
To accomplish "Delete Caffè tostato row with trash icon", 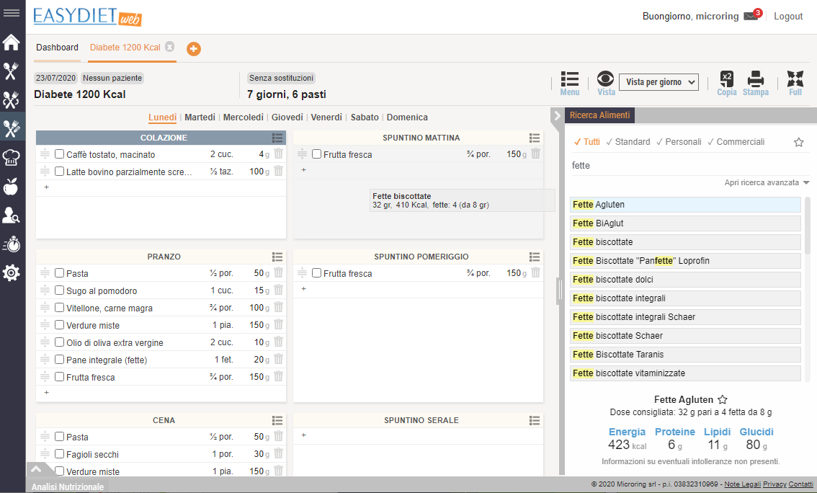I will 279,154.
